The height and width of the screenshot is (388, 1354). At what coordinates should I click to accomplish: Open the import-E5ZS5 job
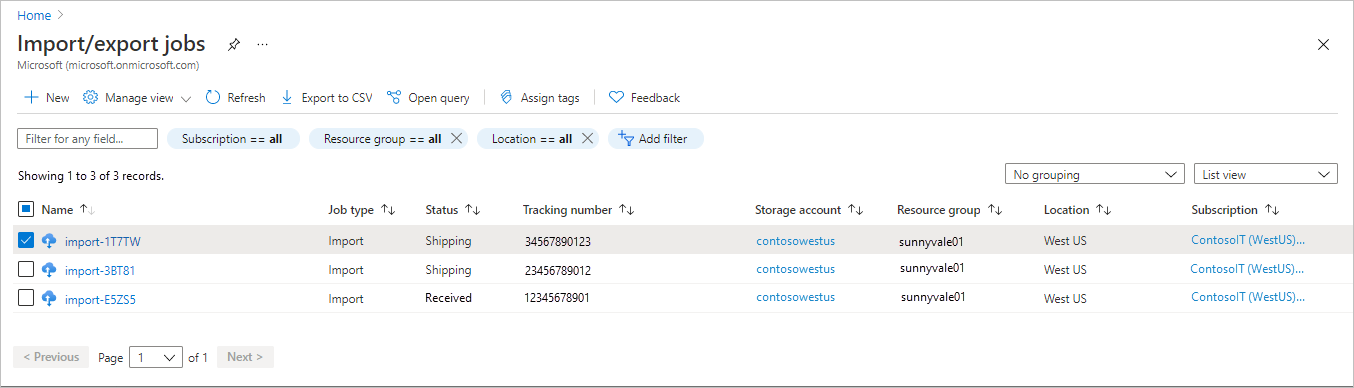coord(100,299)
